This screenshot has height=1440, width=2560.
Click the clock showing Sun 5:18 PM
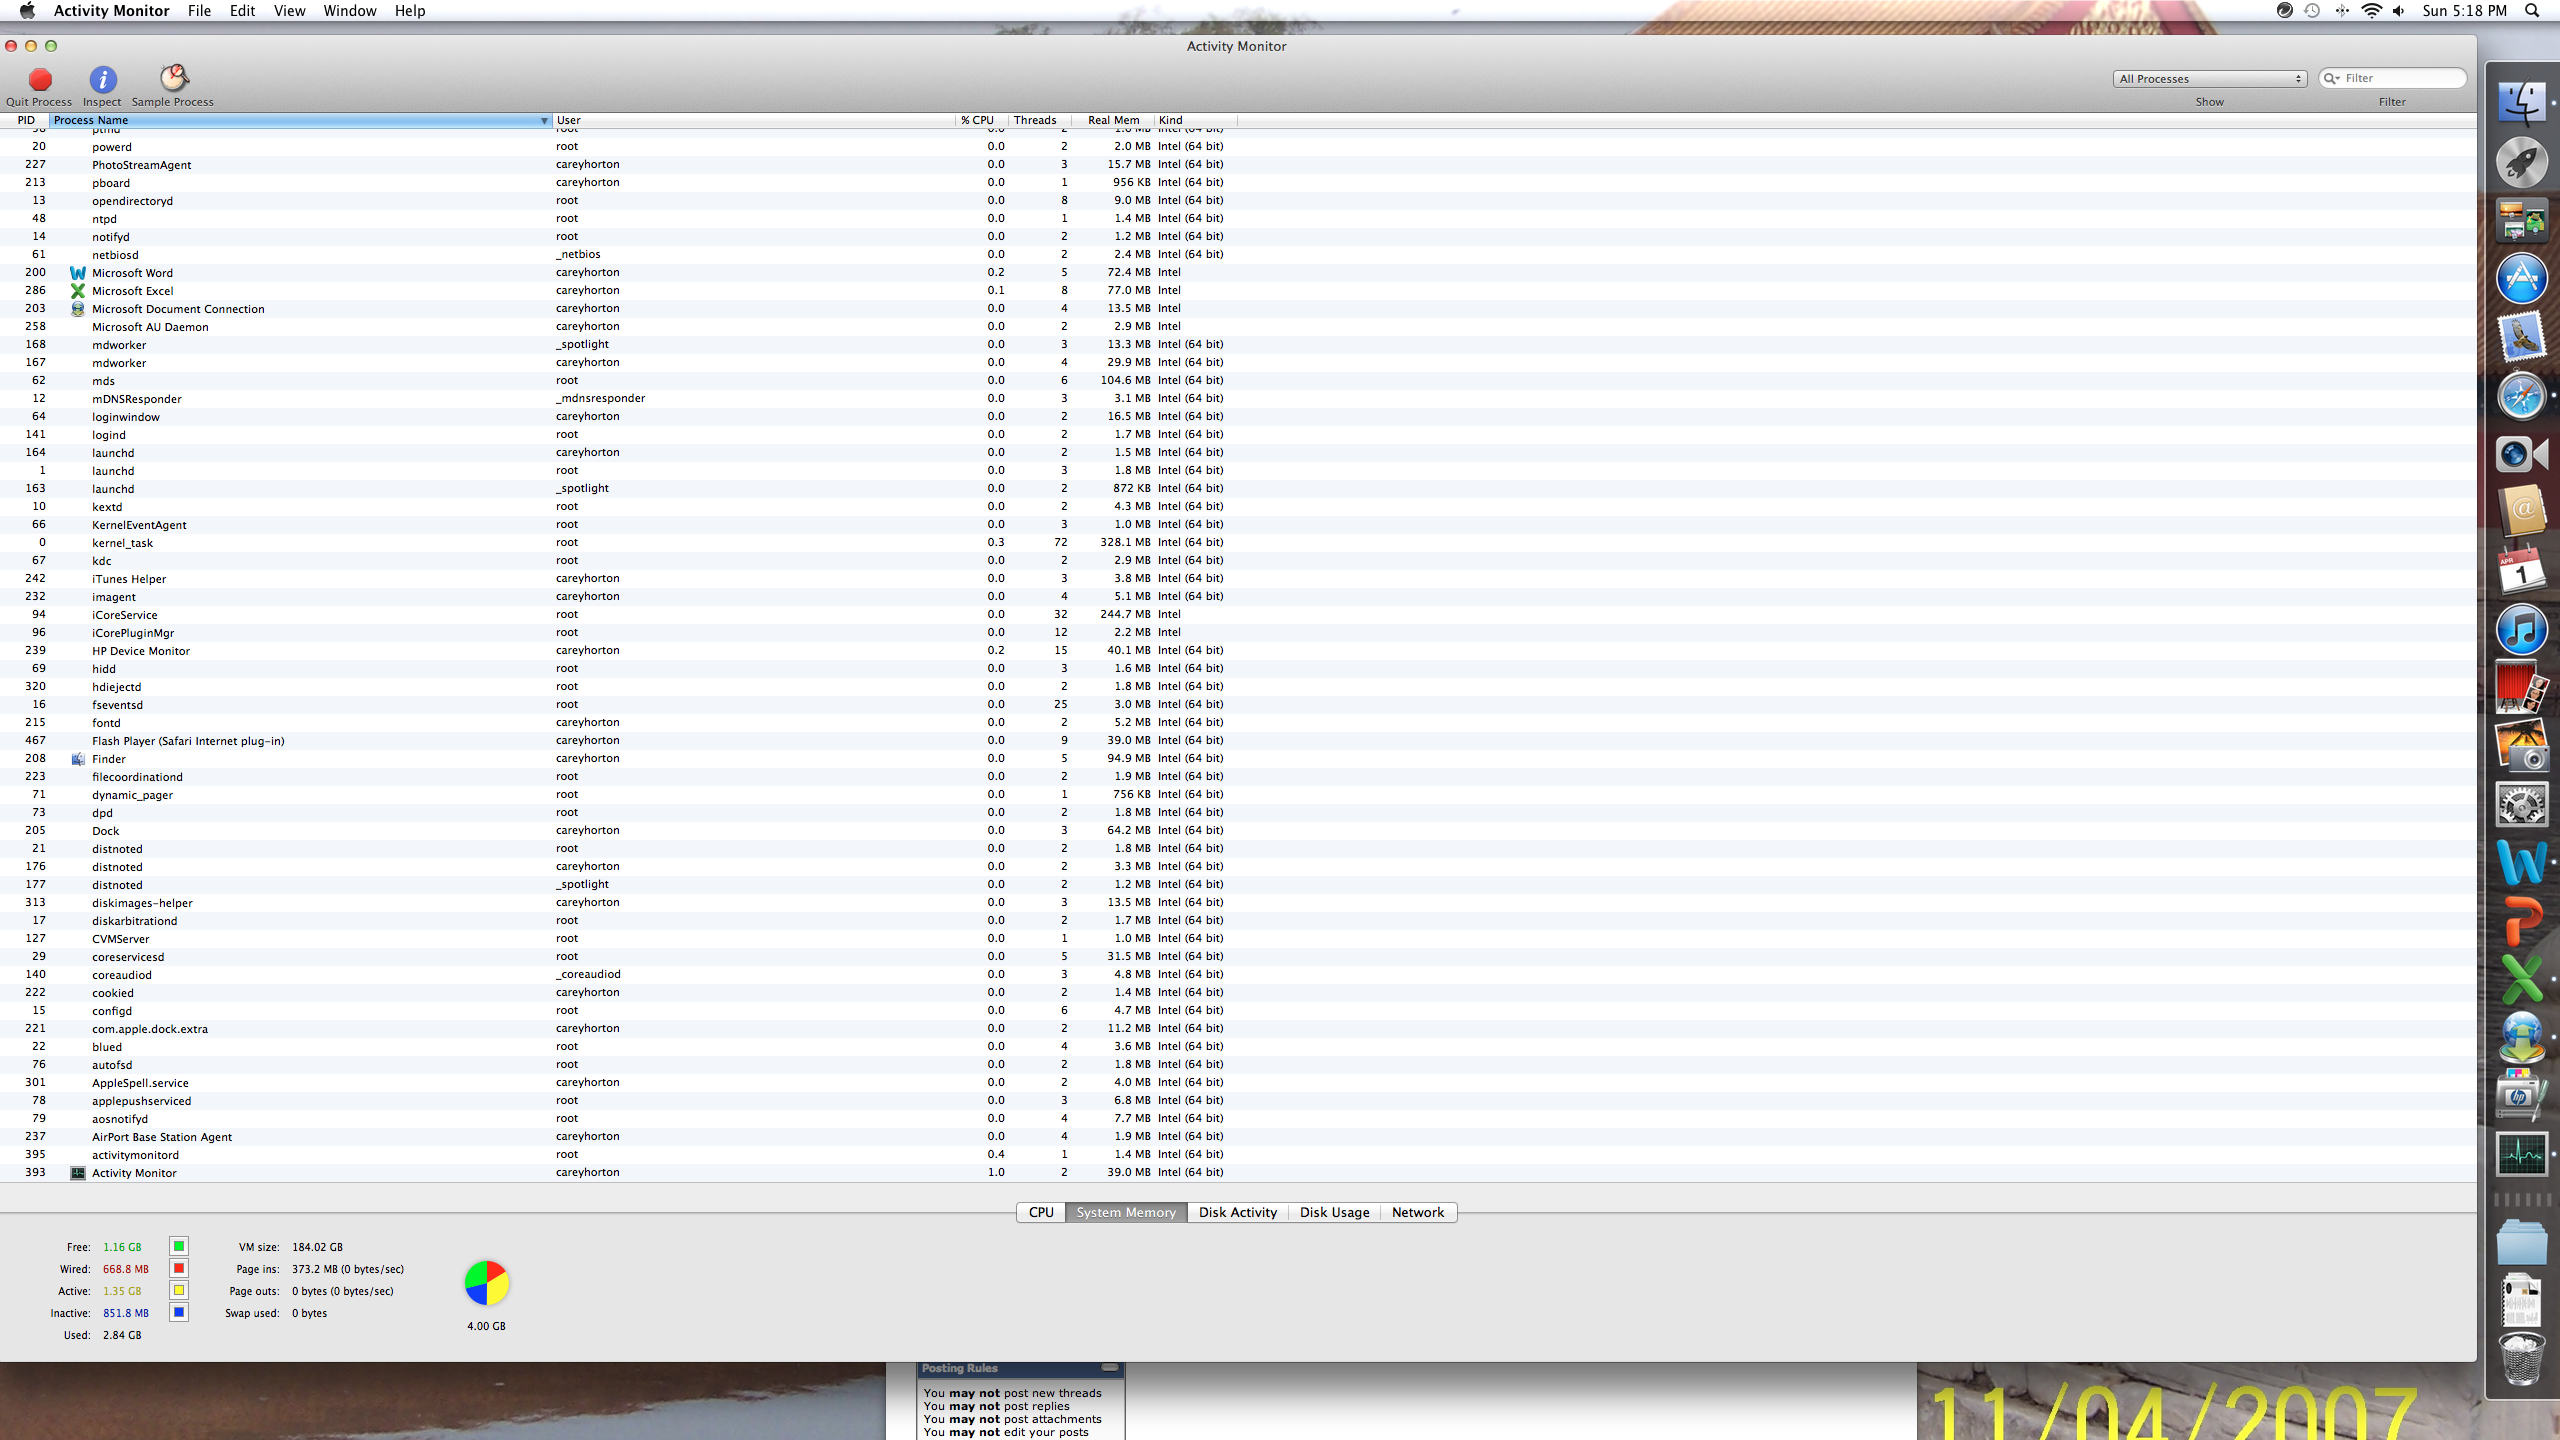(x=2464, y=11)
